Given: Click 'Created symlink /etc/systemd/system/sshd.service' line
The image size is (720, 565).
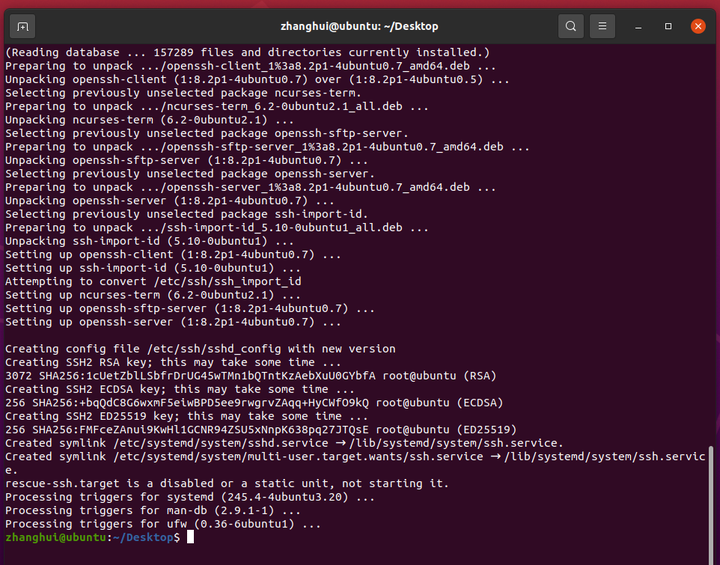Looking at the screenshot, I should pos(284,443).
